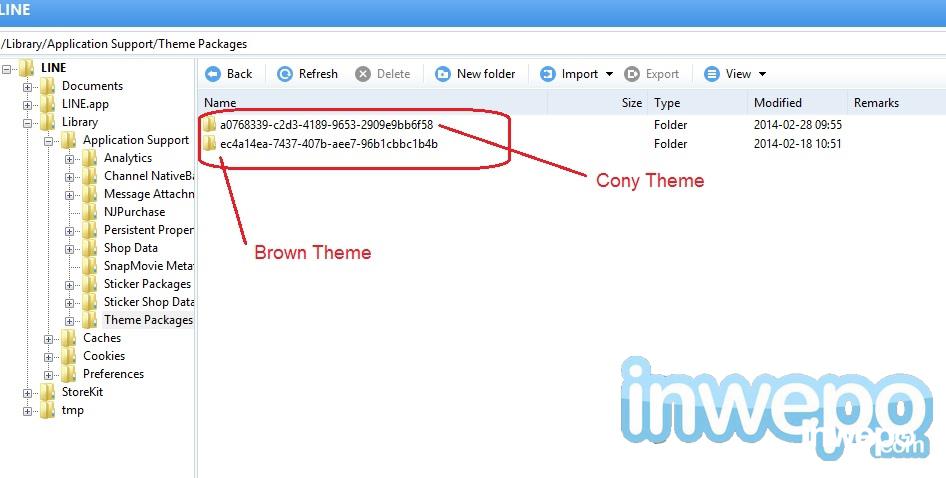Click the View icon in toolbar

[x=712, y=74]
